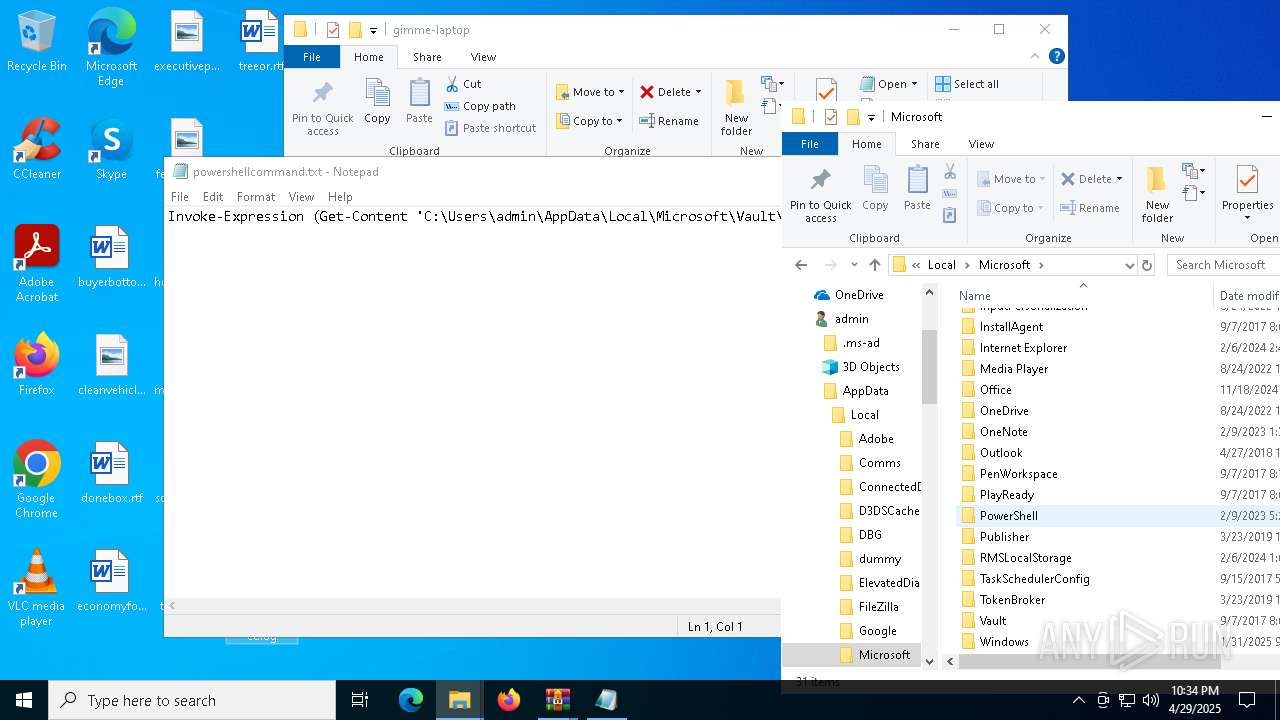Screen dimensions: 1280x720
Task: Select the donebox.rtf desktop file
Action: [x=111, y=474]
